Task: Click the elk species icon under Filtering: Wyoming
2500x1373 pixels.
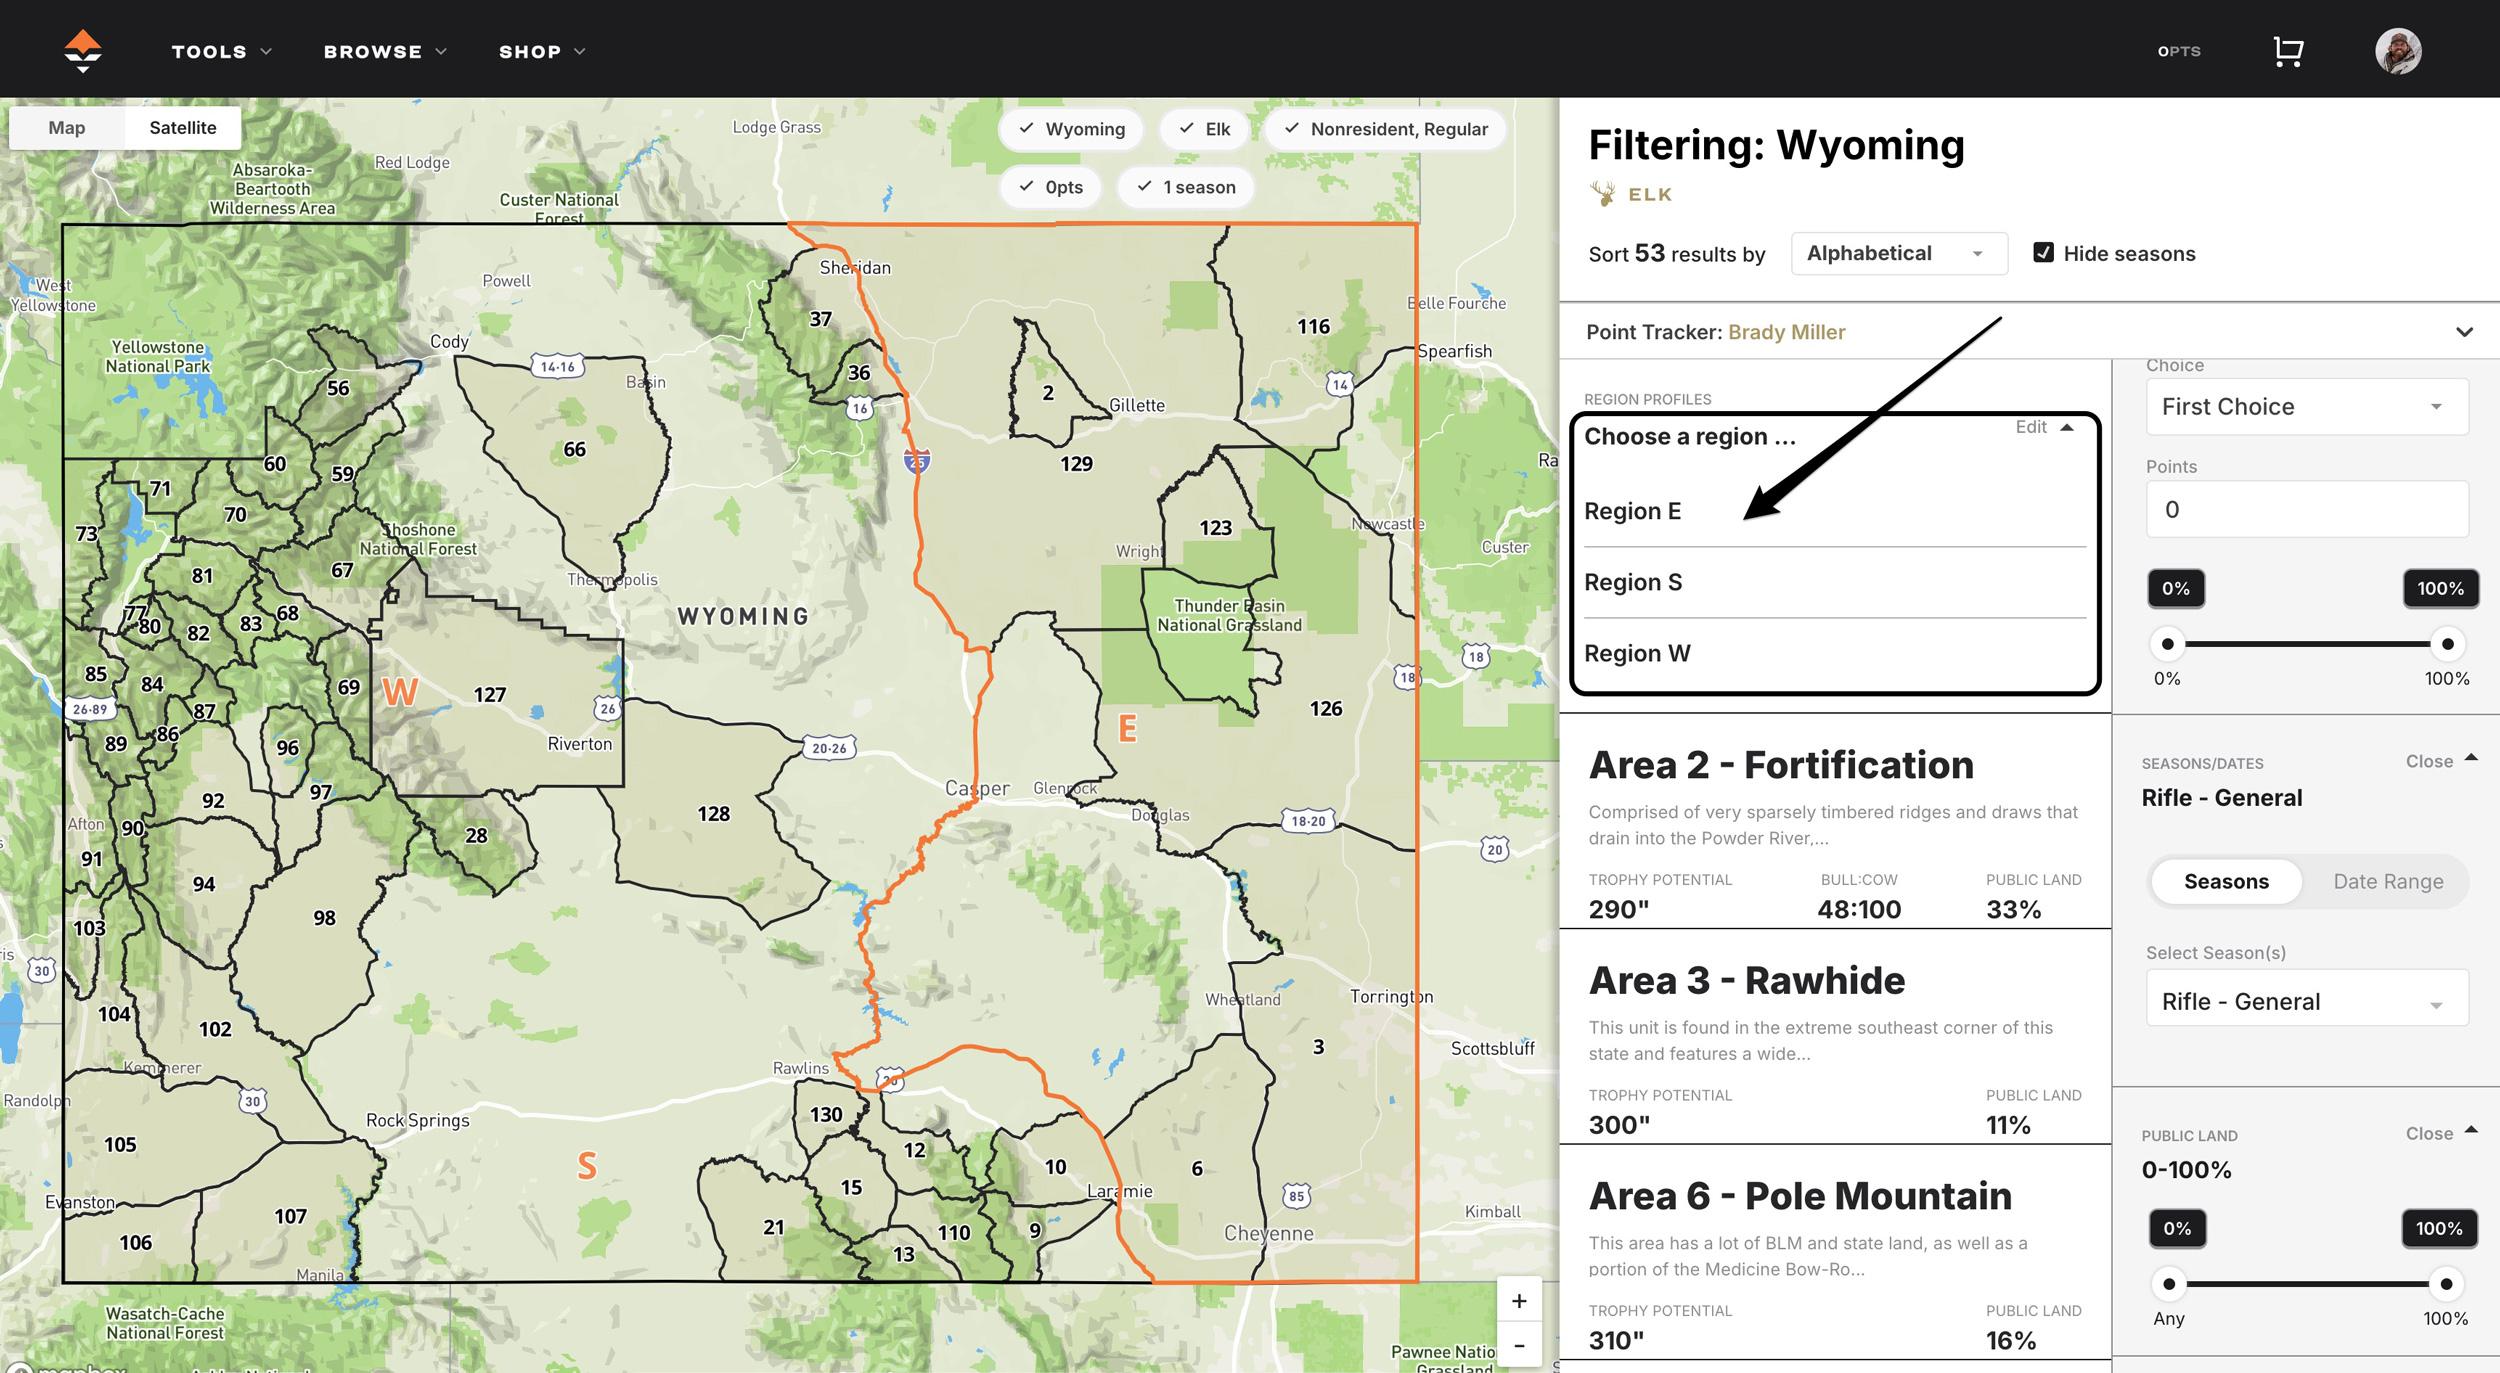Action: [x=1605, y=192]
